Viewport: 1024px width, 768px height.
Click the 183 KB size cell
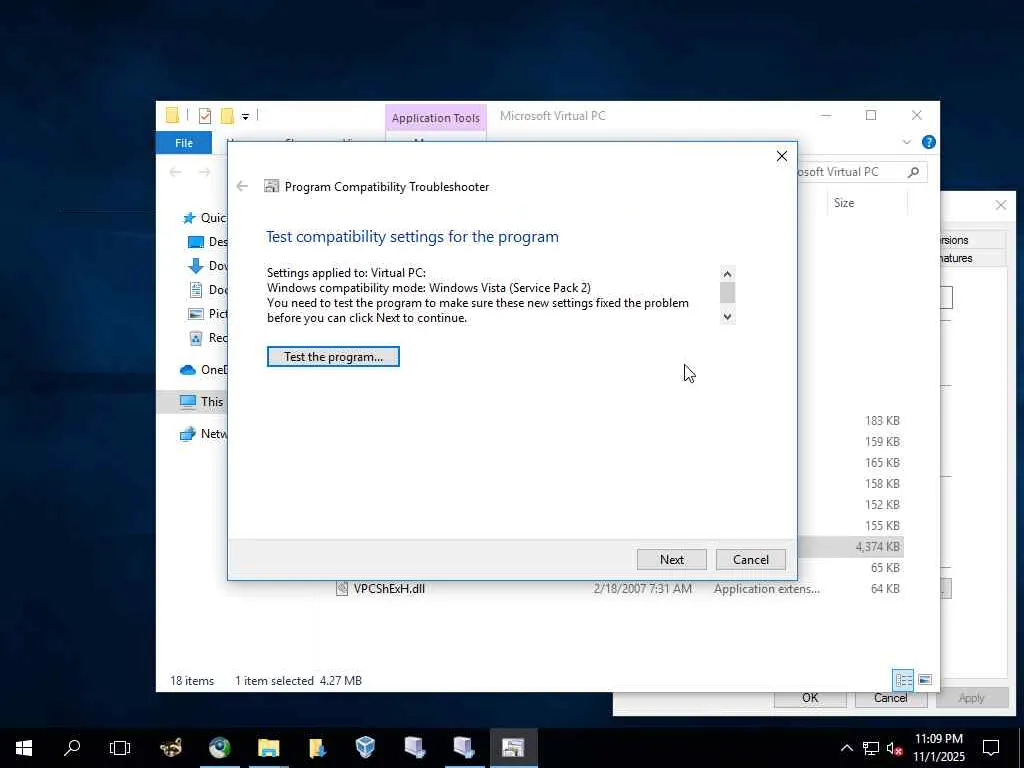882,421
